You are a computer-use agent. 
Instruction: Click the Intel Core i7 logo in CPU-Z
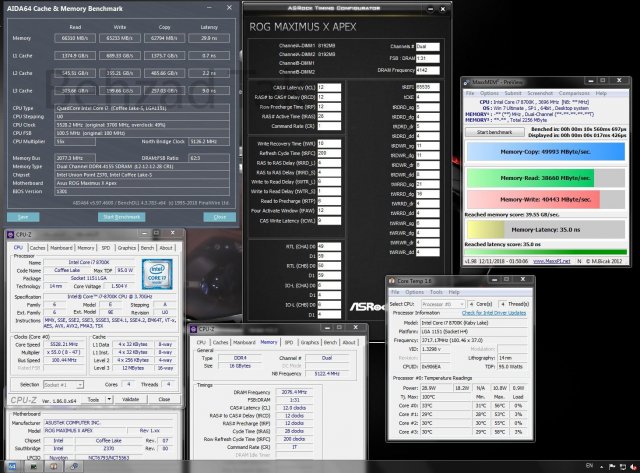coord(157,274)
